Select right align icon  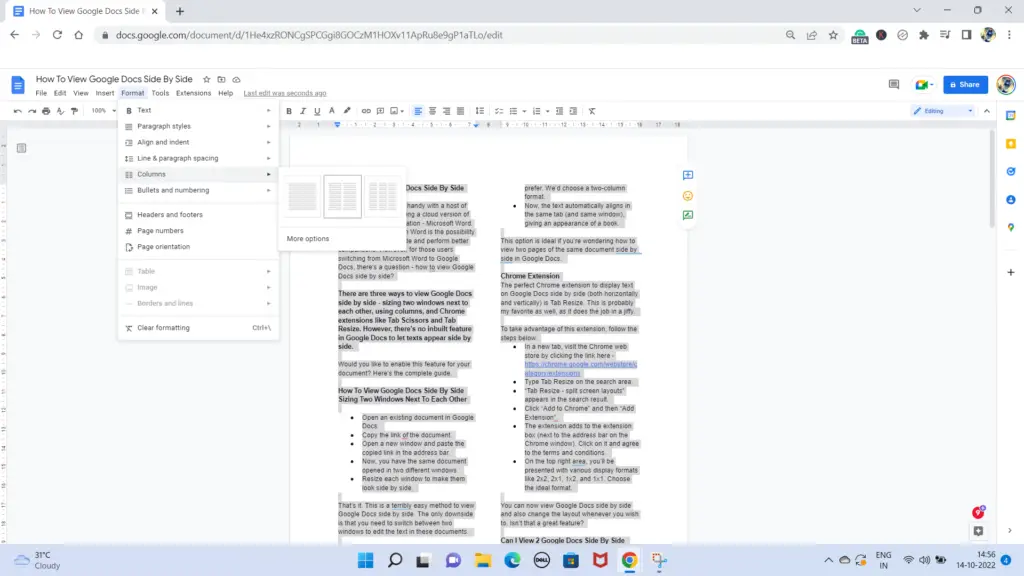tap(447, 111)
